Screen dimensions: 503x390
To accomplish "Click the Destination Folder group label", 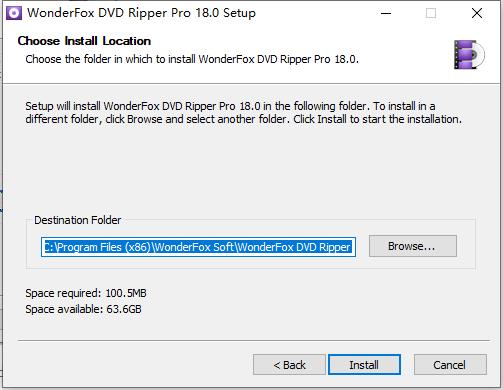I will point(77,220).
